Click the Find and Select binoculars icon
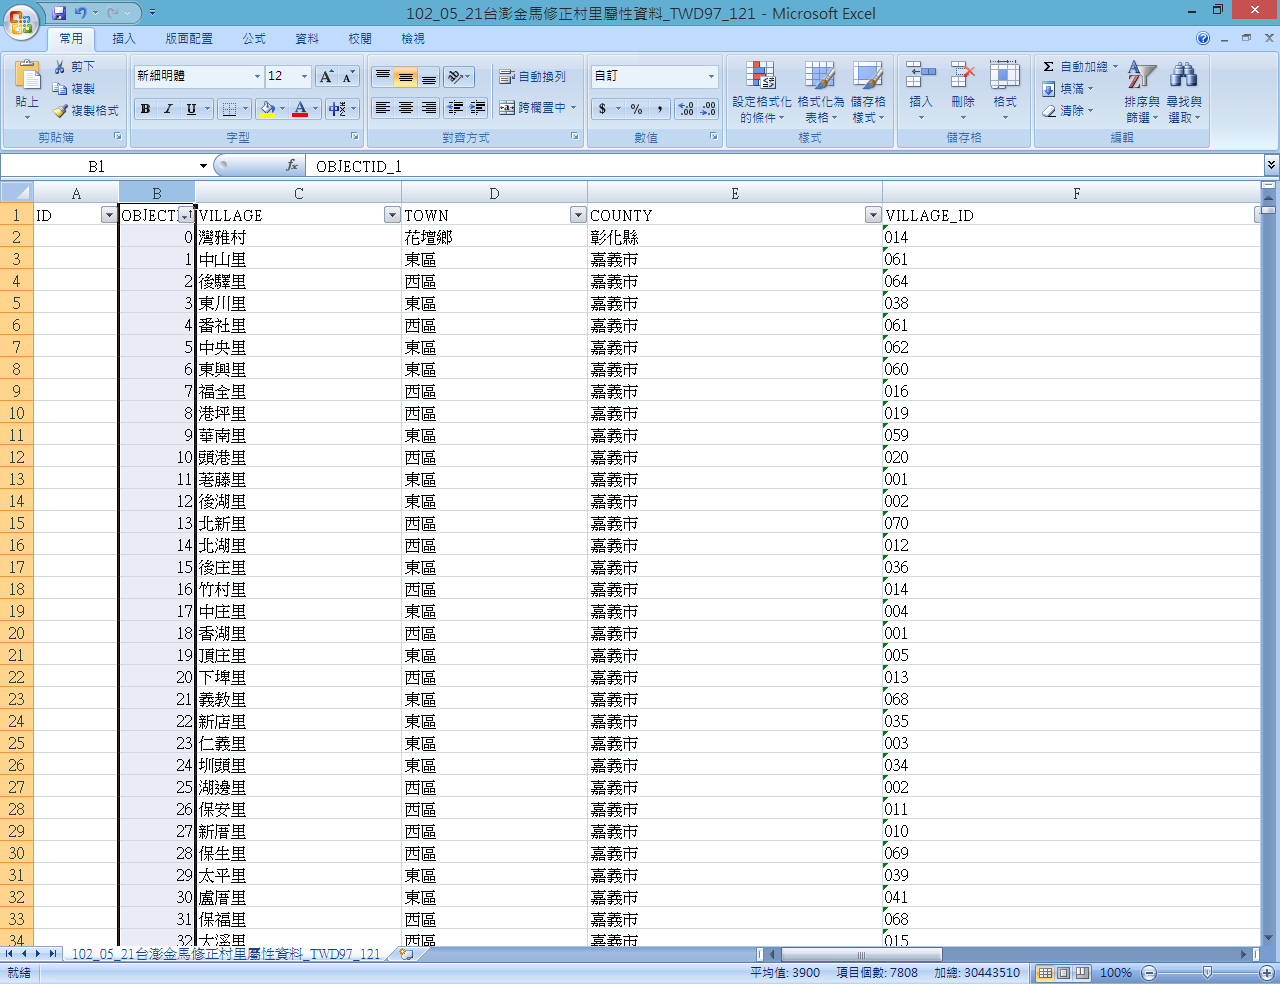This screenshot has height=984, width=1280. pyautogui.click(x=1183, y=77)
